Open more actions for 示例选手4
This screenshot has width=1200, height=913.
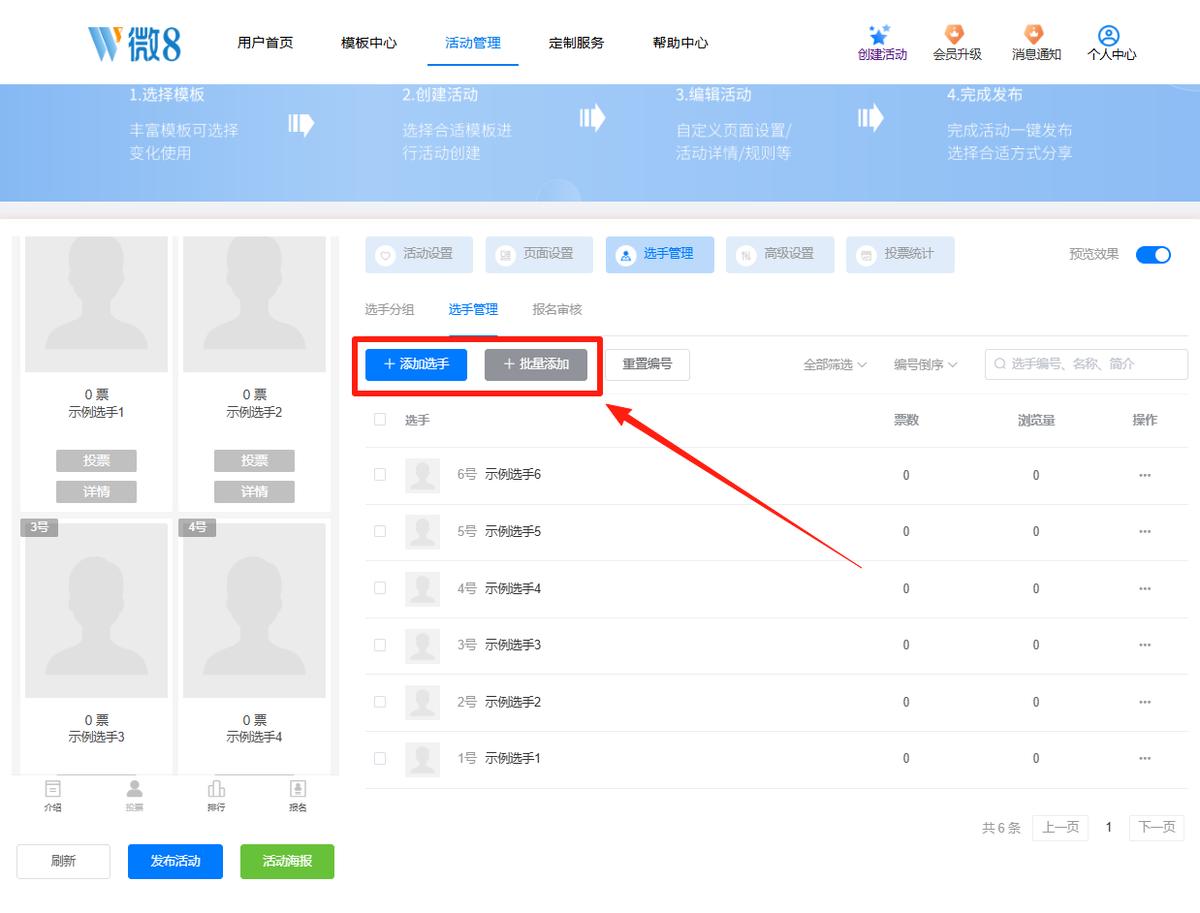tap(1145, 588)
